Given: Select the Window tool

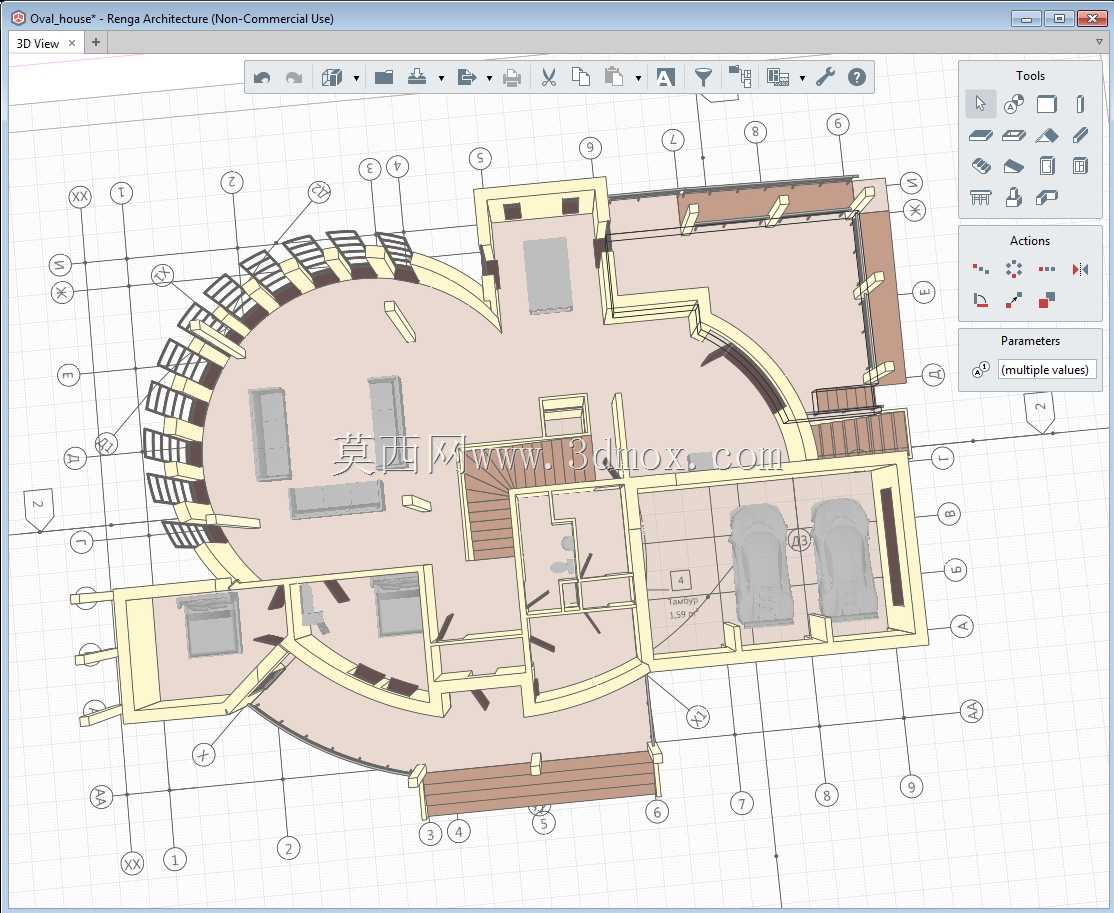Looking at the screenshot, I should (1080, 166).
